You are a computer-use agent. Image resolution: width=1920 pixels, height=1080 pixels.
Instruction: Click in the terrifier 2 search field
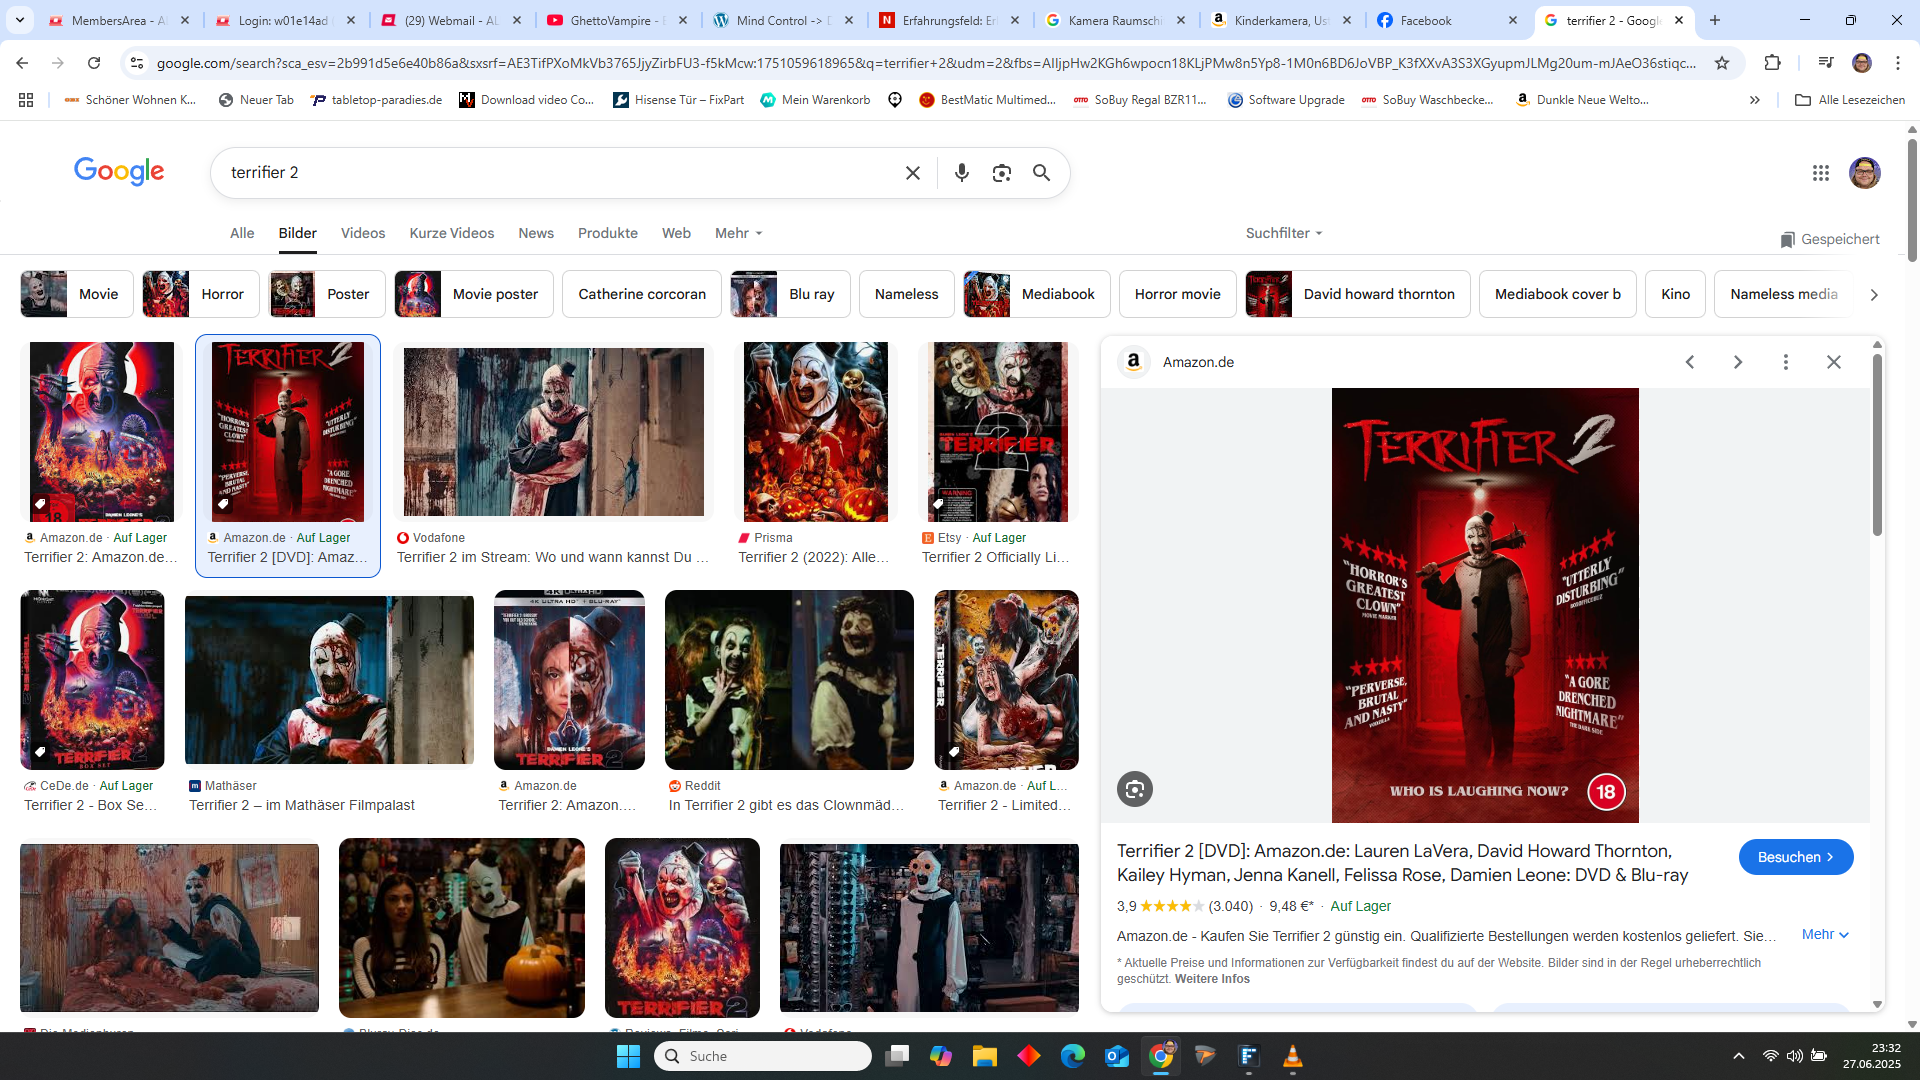[560, 173]
